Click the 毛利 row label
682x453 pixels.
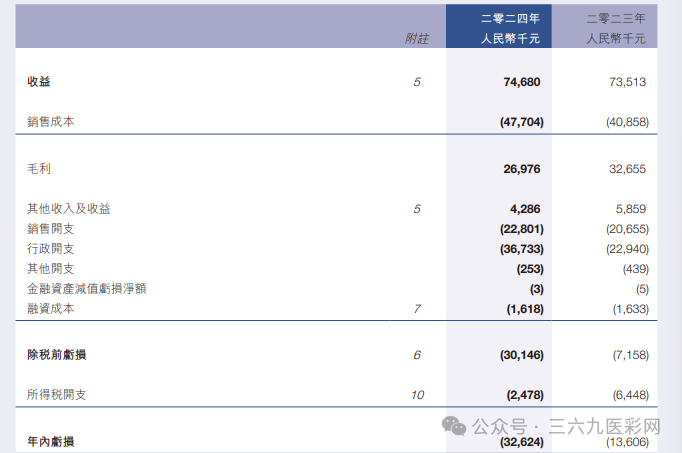(x=39, y=170)
